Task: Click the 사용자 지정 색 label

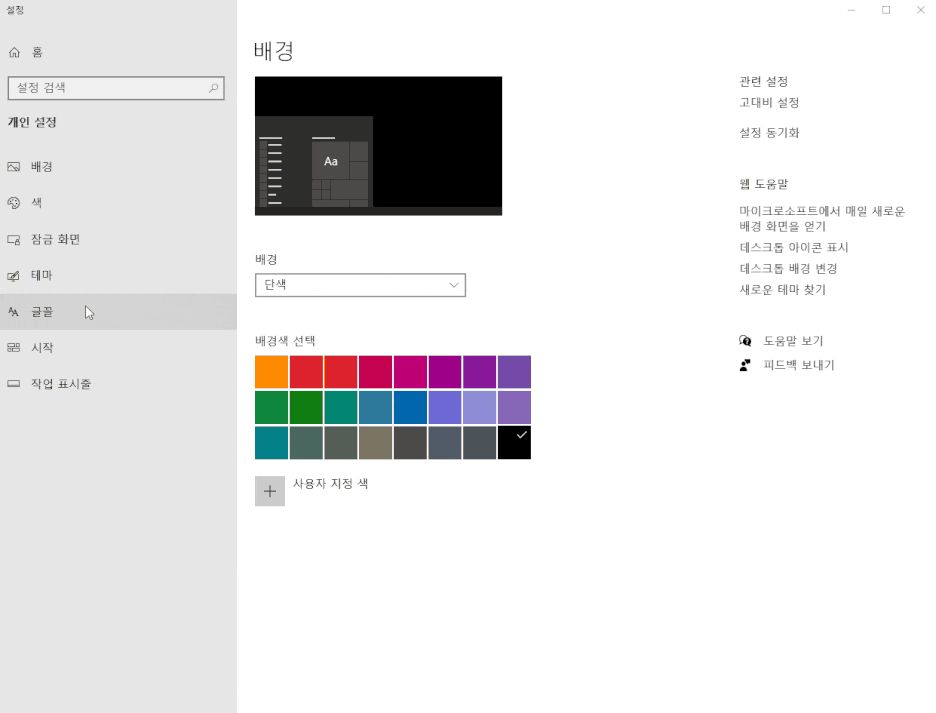Action: [x=330, y=484]
